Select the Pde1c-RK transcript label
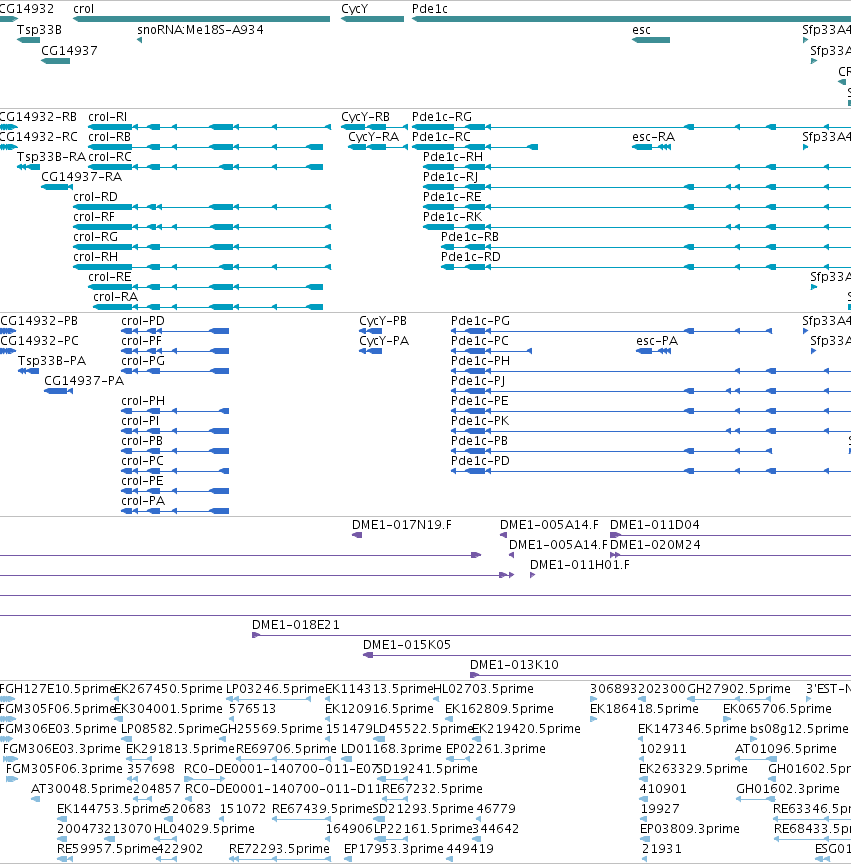This screenshot has height=864, width=851. [453, 217]
